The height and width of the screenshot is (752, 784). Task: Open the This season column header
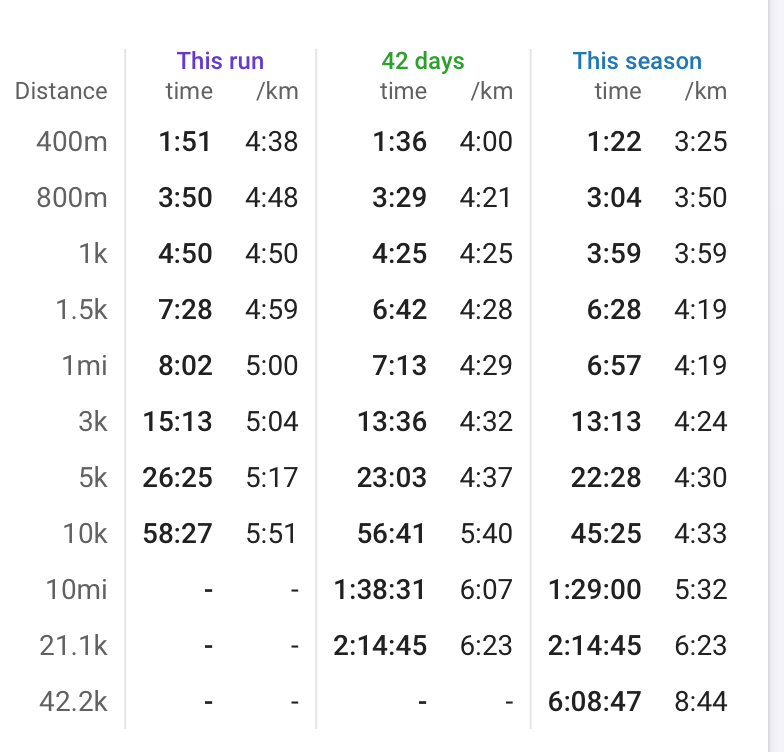click(x=637, y=61)
